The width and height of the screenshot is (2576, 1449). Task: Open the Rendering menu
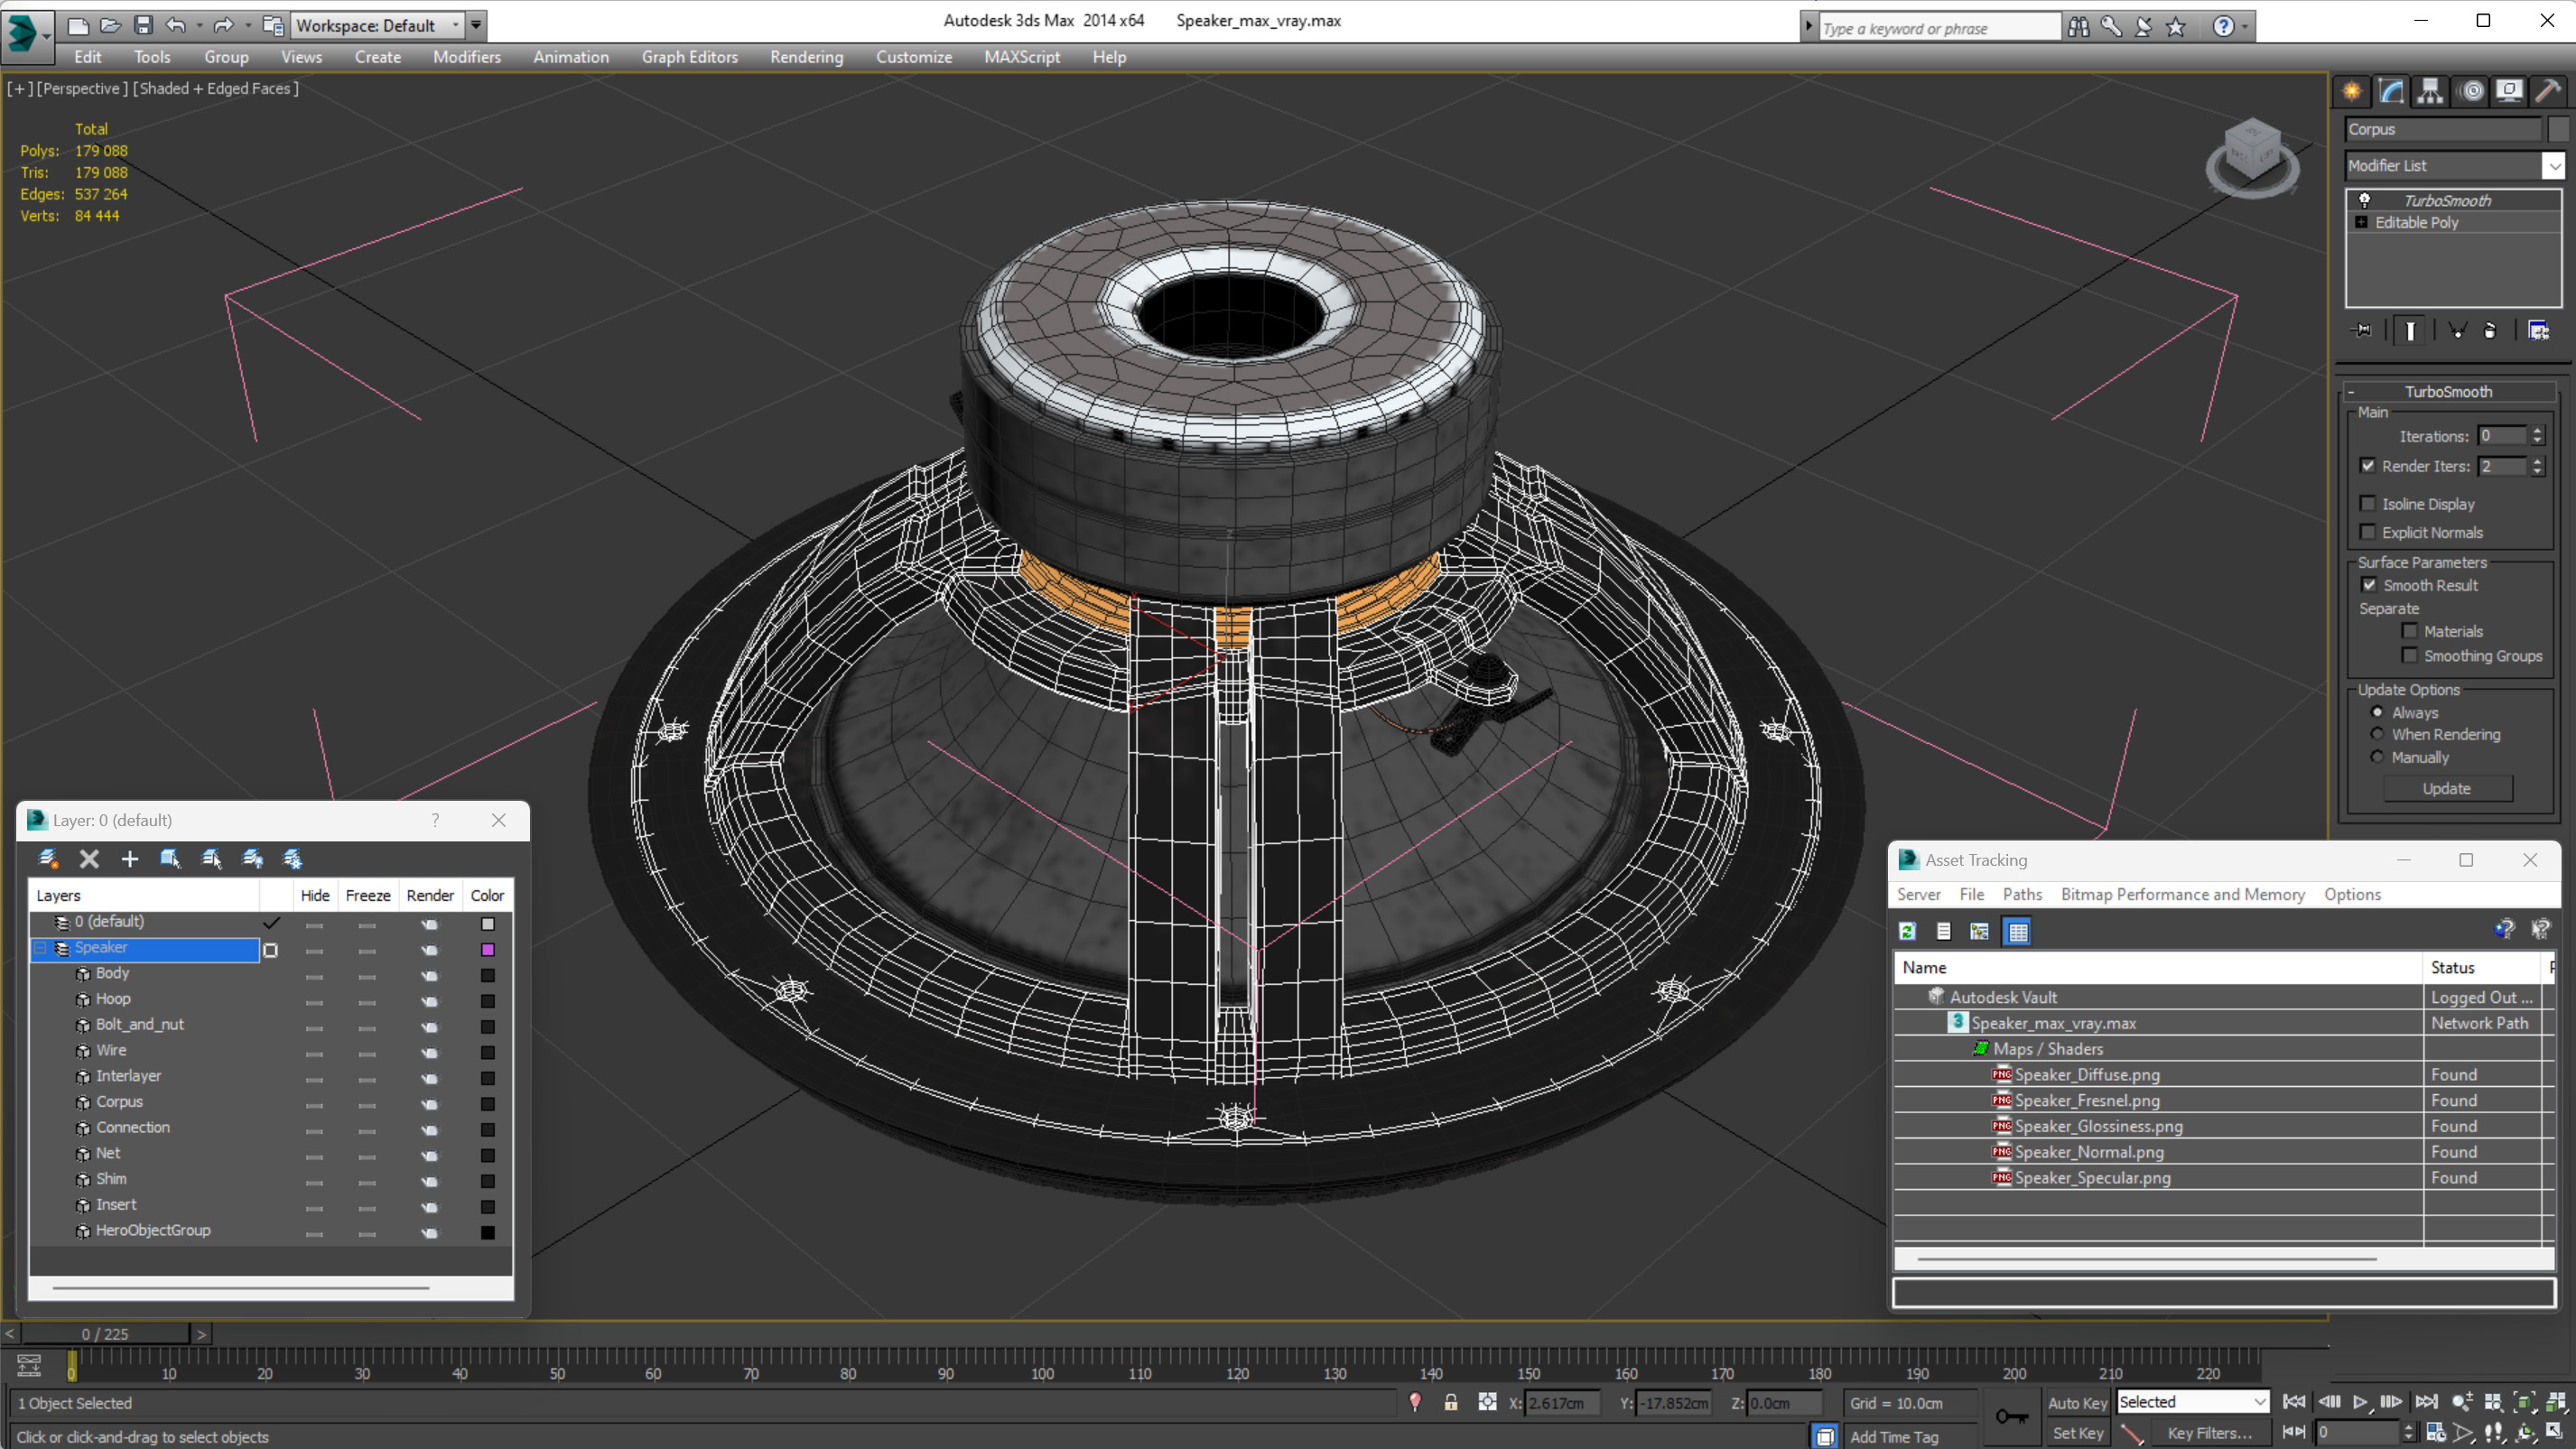pos(807,57)
